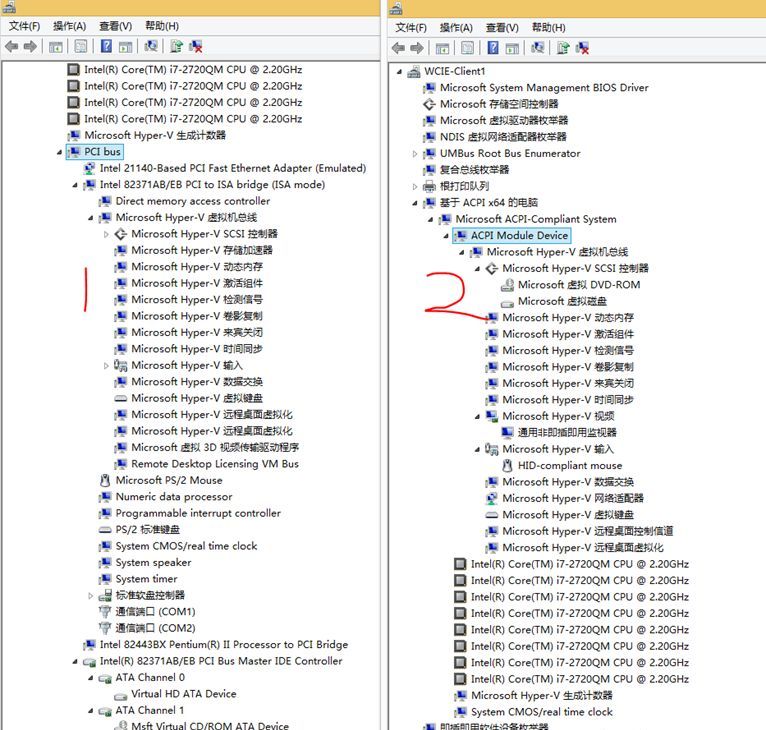The image size is (766, 730).
Task: Toggle action pane icon in right window toolbar
Action: click(512, 48)
